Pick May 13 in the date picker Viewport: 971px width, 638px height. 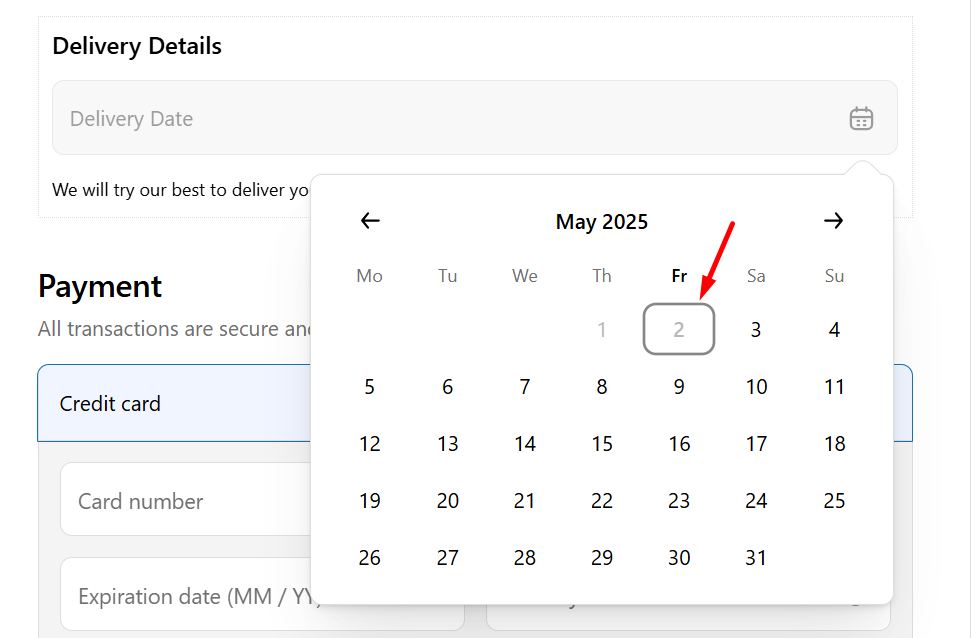click(x=448, y=444)
